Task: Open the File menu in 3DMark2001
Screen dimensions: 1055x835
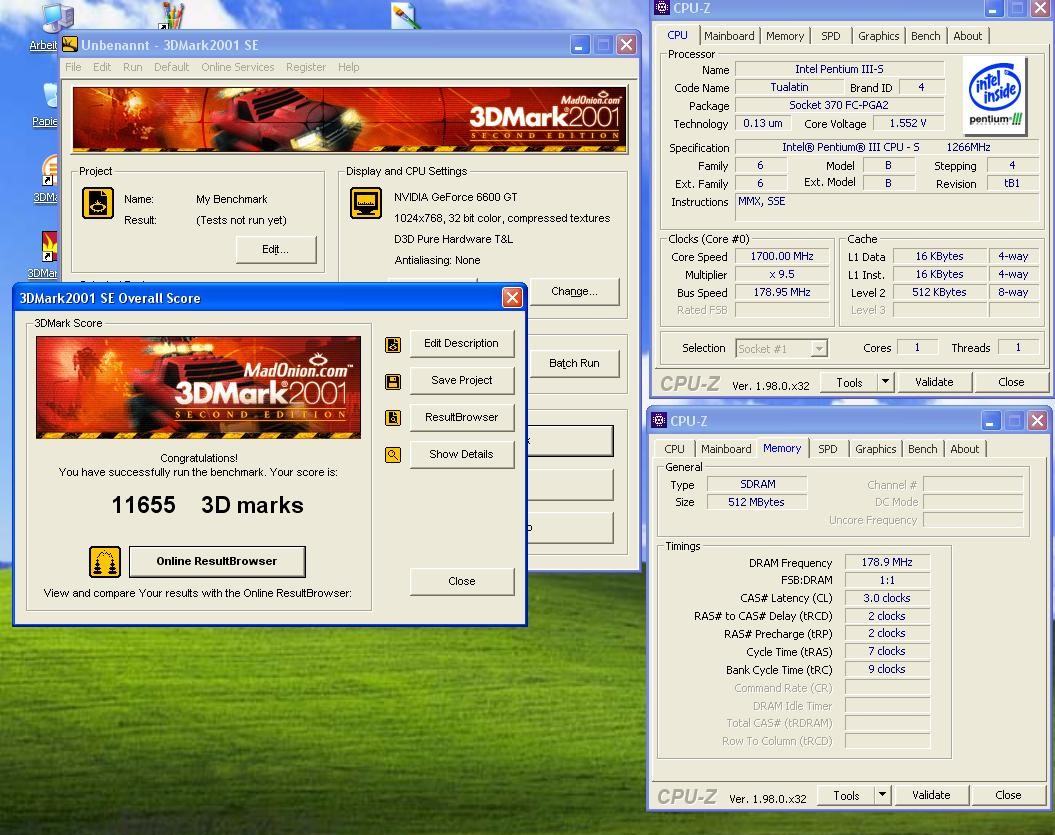Action: [73, 67]
